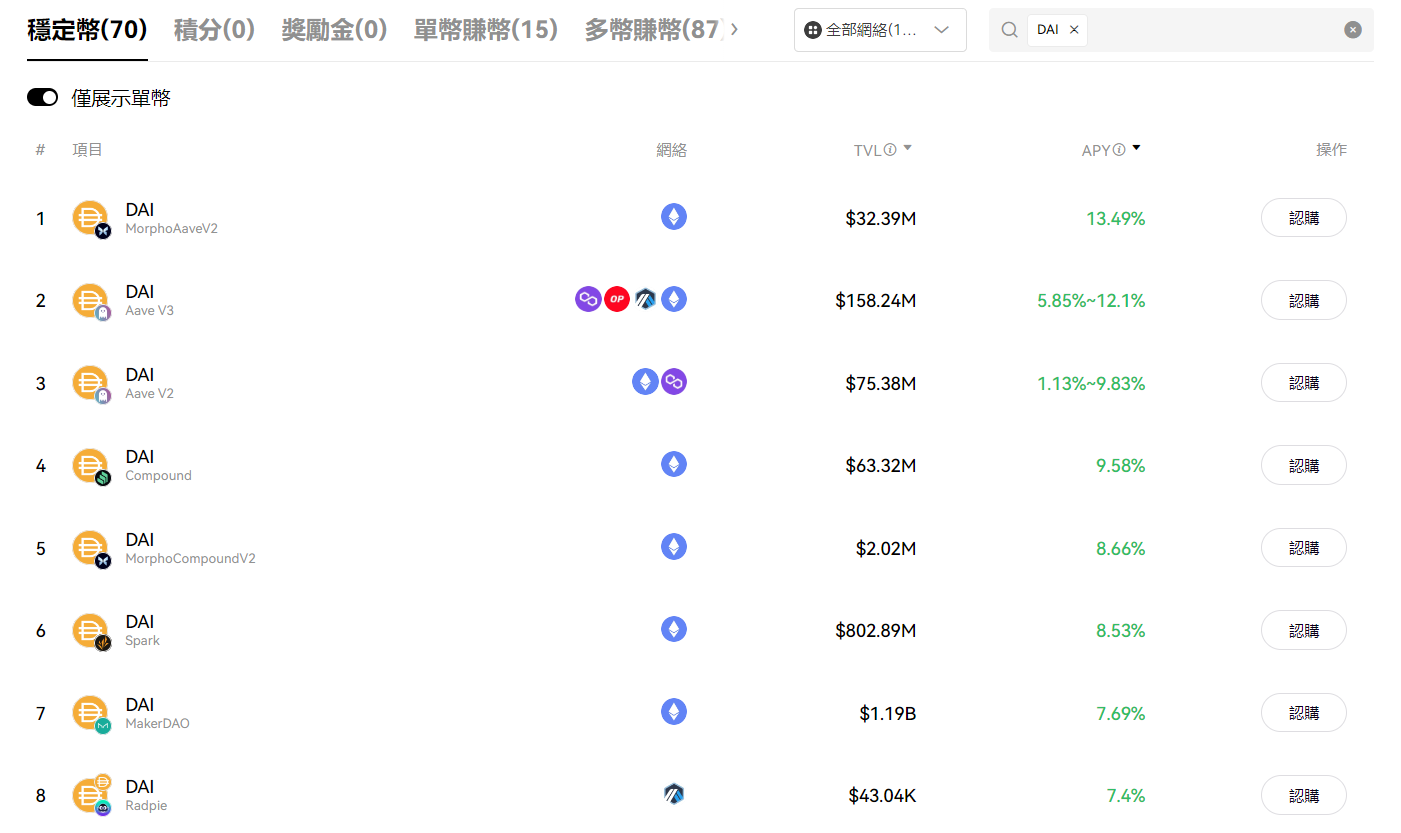Switch to the 獎勵金(0) tab
Viewport: 1401px width, 833px height.
point(334,30)
